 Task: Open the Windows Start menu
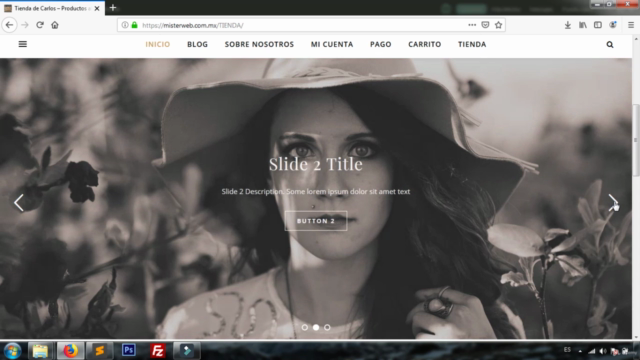click(12, 351)
